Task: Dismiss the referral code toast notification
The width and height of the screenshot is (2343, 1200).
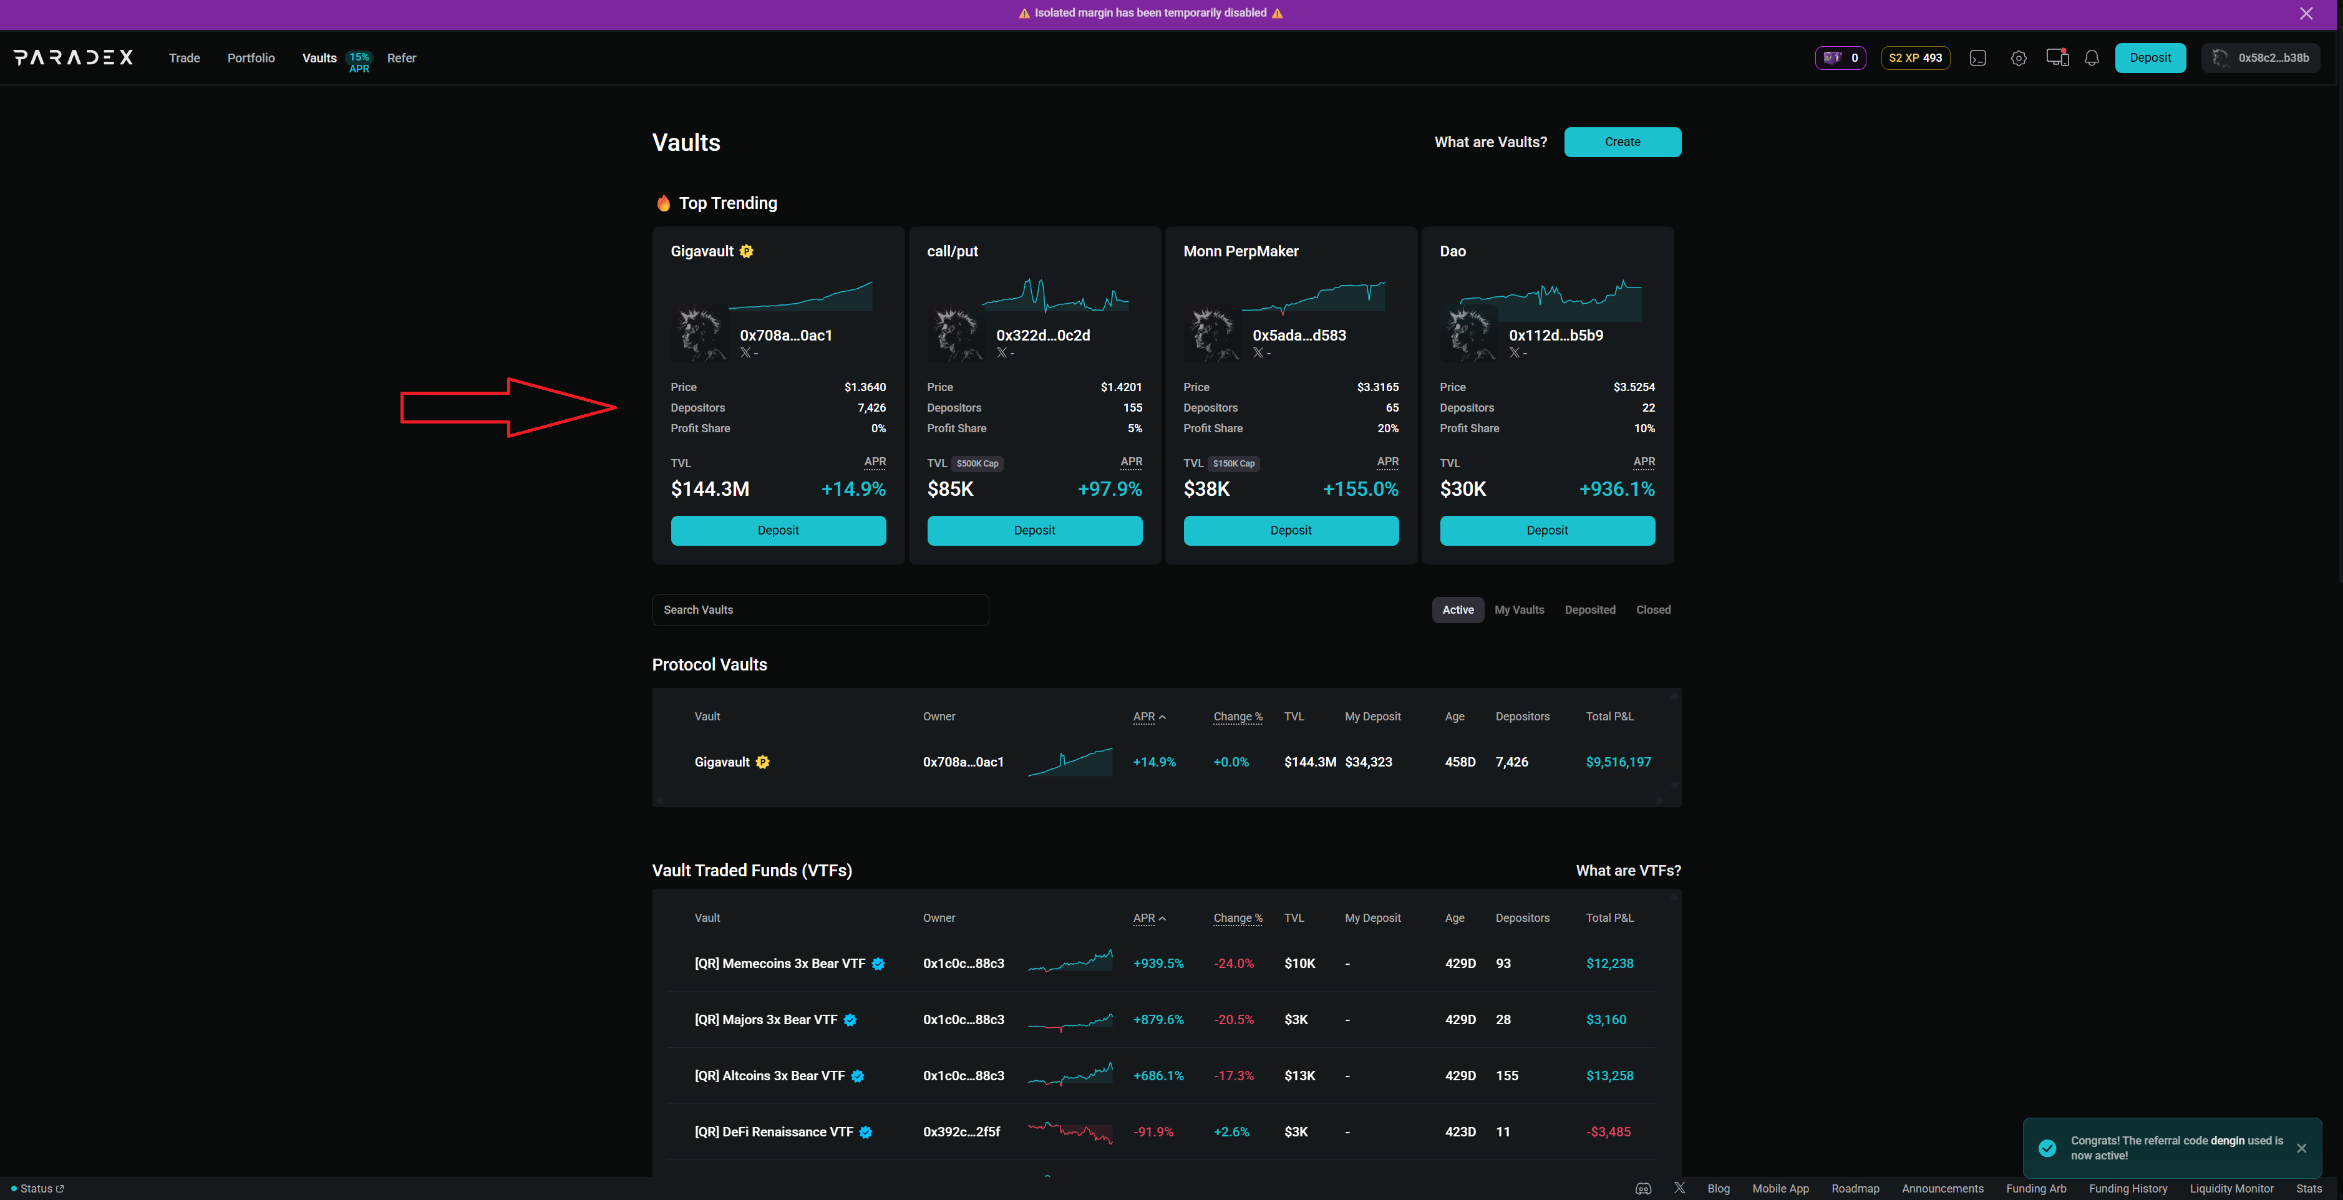Action: tap(2301, 1148)
